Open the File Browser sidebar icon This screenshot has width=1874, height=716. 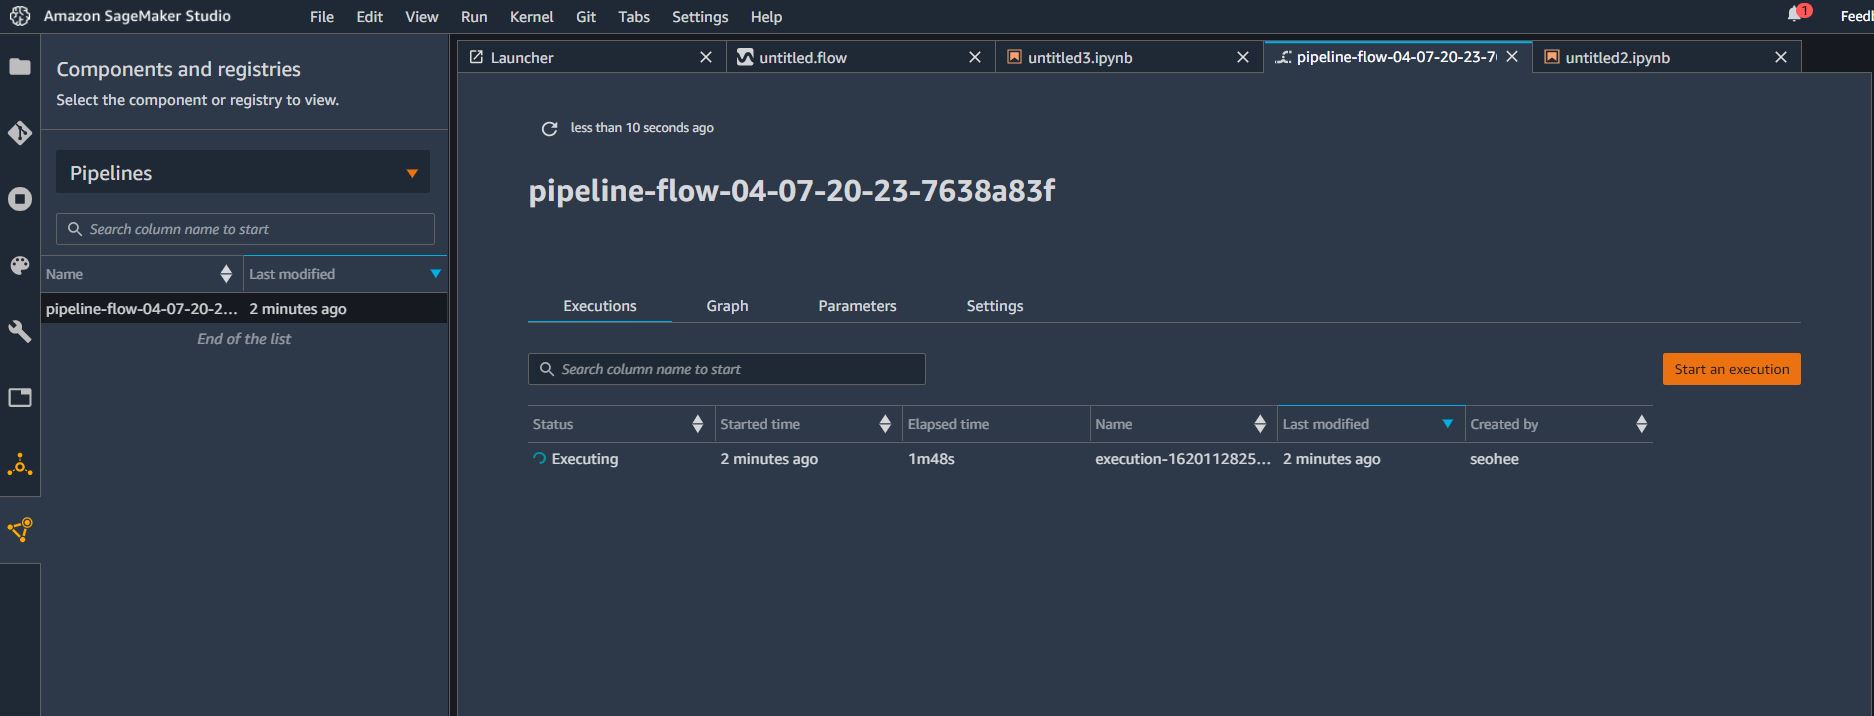20,67
